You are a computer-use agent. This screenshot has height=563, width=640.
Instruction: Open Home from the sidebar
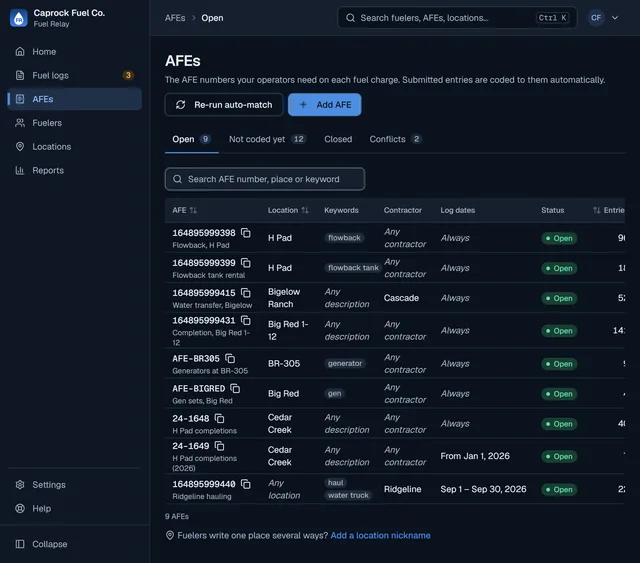75,52
